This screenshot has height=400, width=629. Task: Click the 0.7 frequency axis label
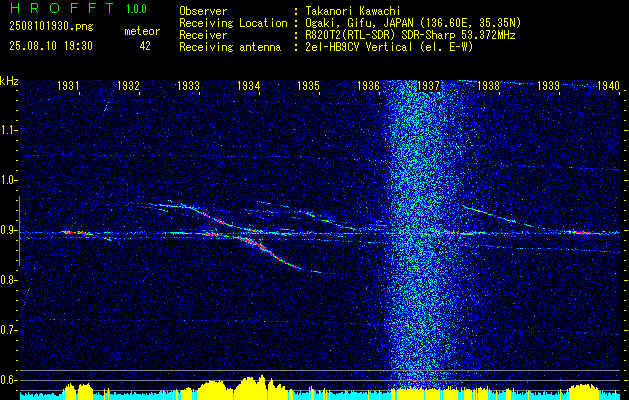(x=7, y=330)
